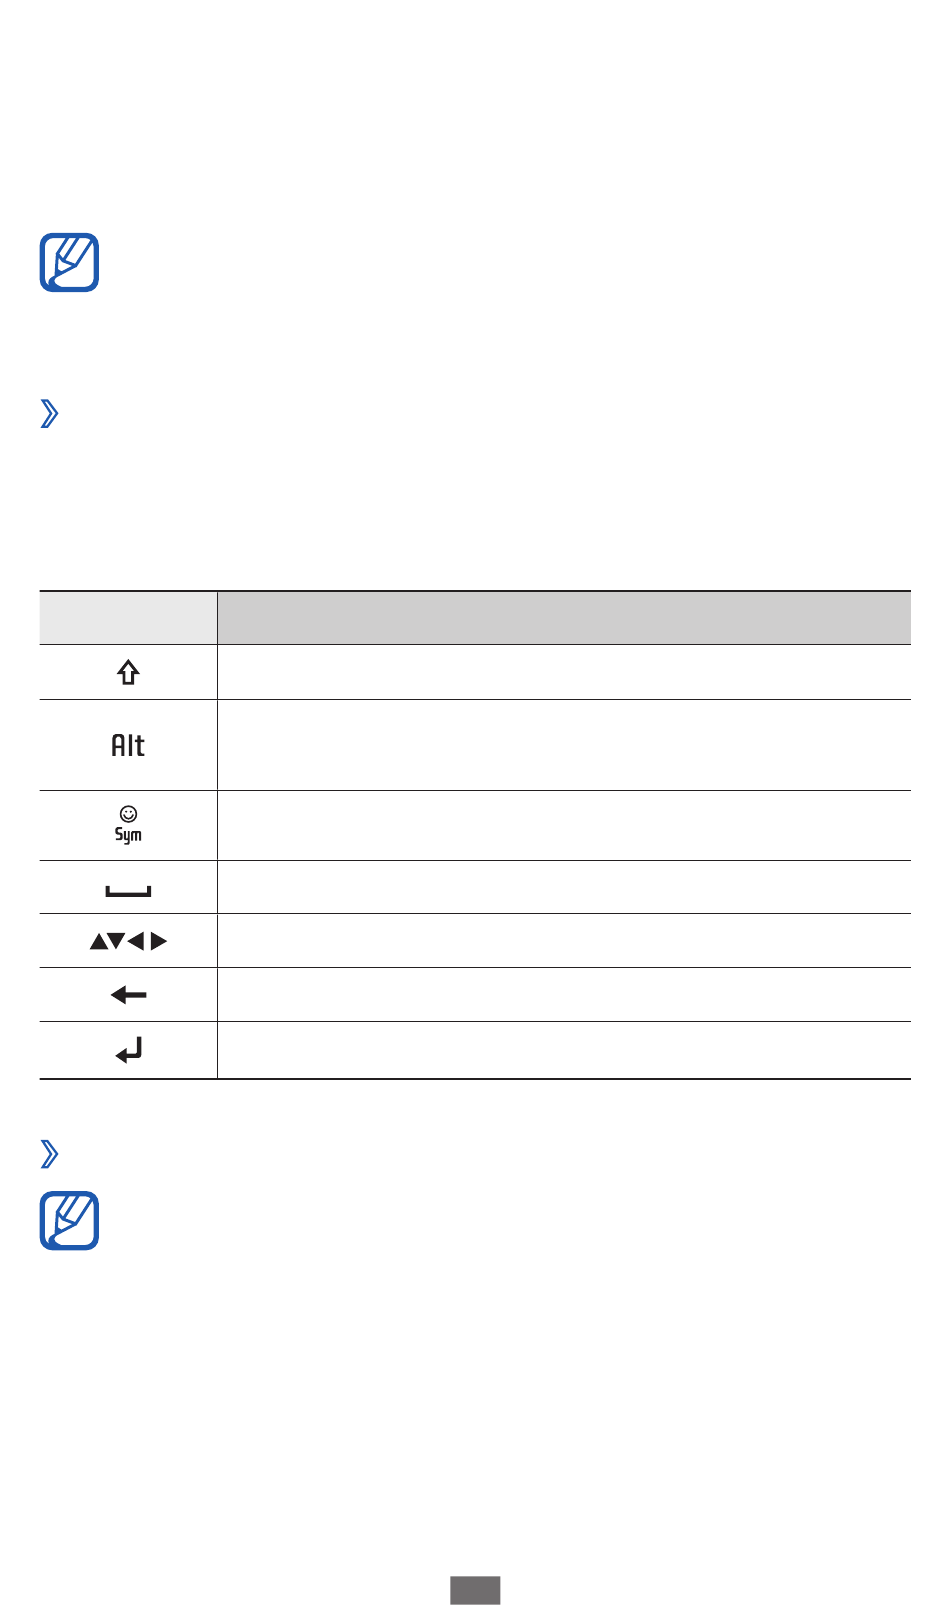Click the down triangle navigation arrow
950x1612 pixels.
(x=116, y=941)
